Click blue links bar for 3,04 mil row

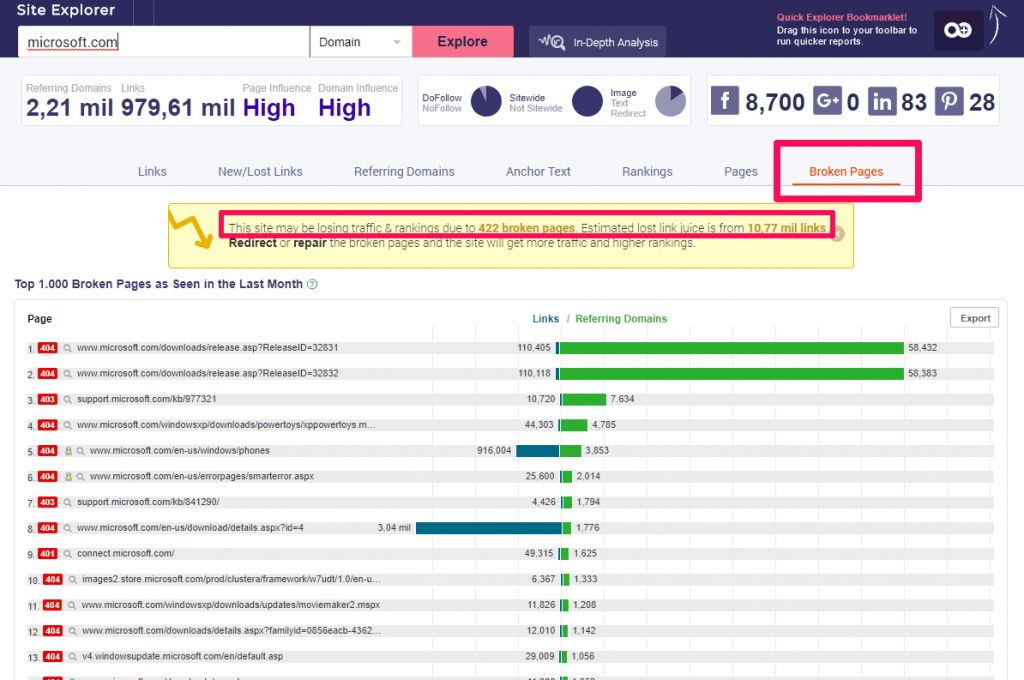click(x=488, y=528)
